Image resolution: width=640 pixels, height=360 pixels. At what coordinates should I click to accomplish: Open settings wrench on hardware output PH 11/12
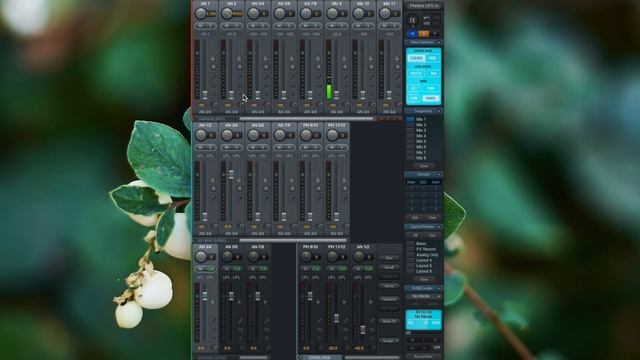pyautogui.click(x=345, y=321)
